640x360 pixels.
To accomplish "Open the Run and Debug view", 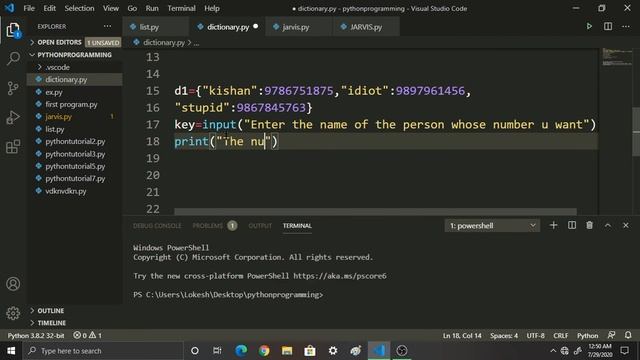I will click(x=13, y=118).
